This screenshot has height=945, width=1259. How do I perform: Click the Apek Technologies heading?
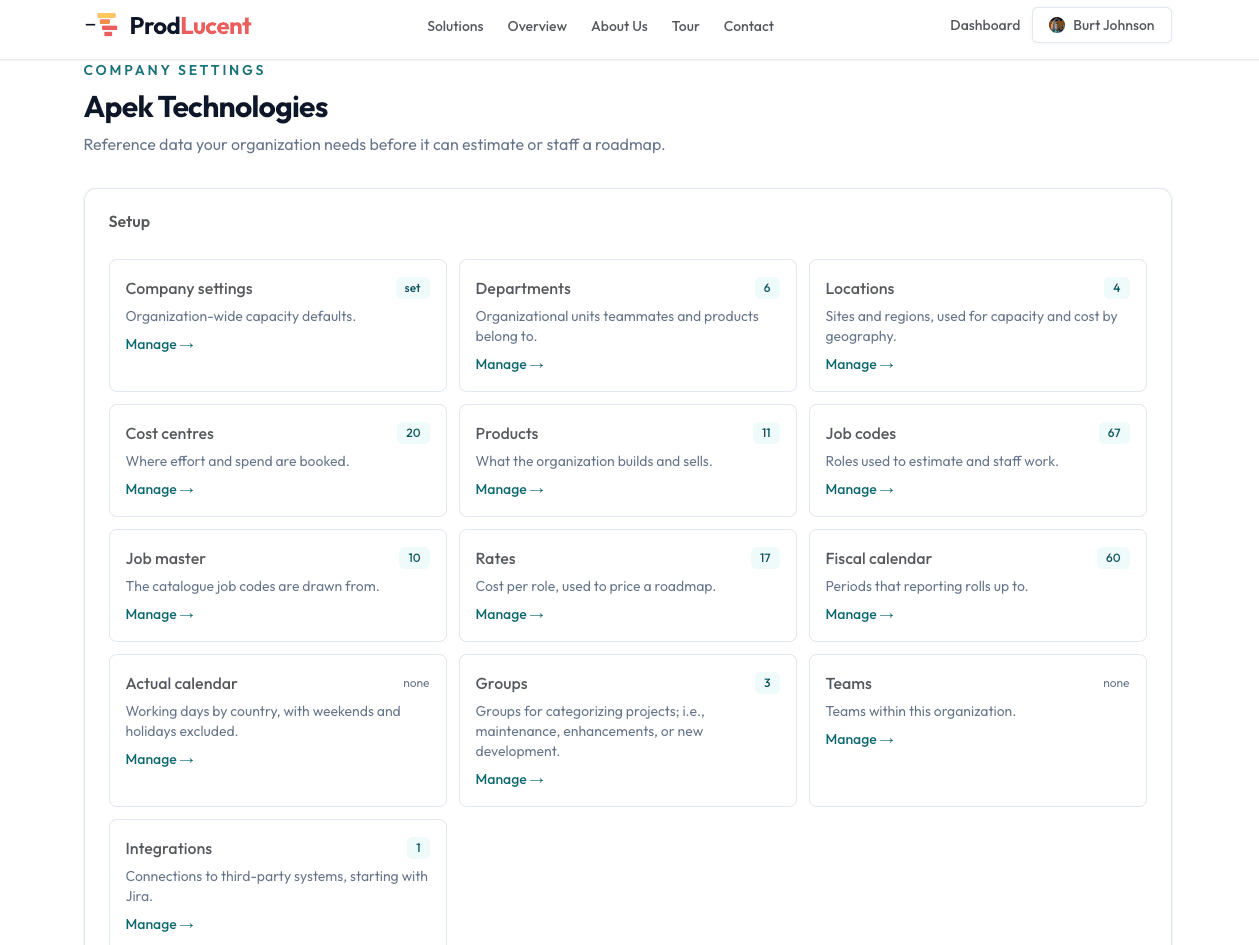[206, 107]
